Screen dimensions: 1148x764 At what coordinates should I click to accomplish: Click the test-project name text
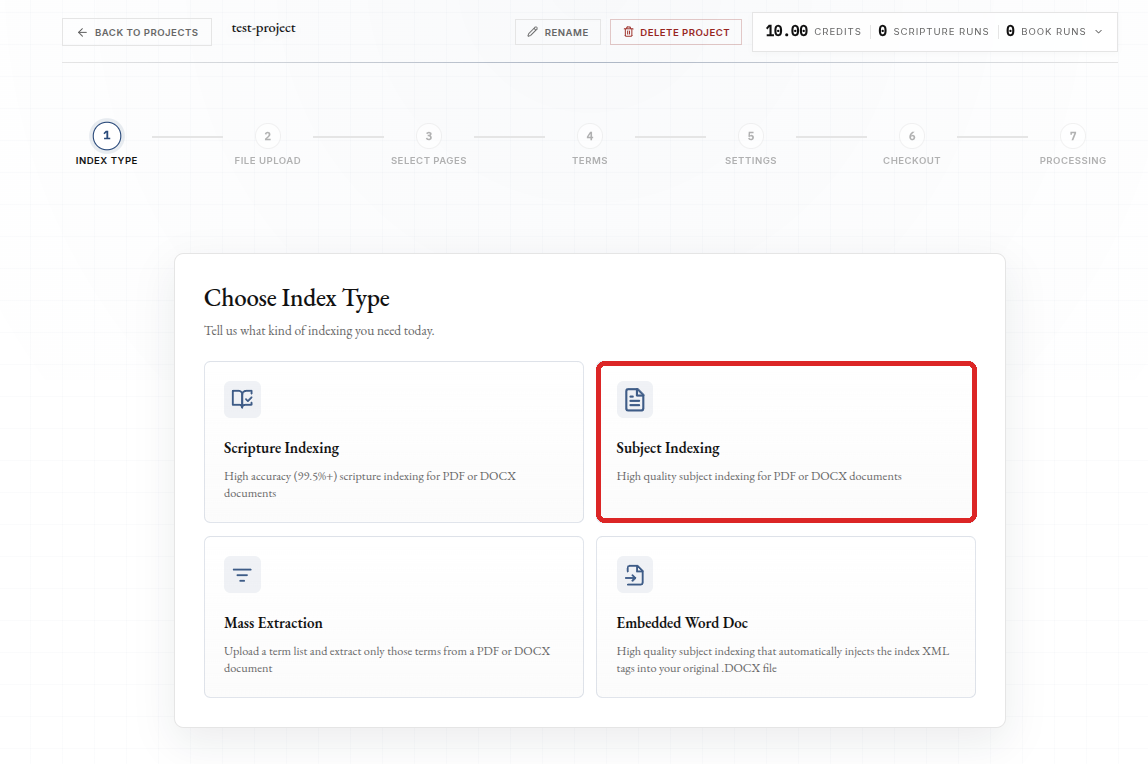(264, 29)
